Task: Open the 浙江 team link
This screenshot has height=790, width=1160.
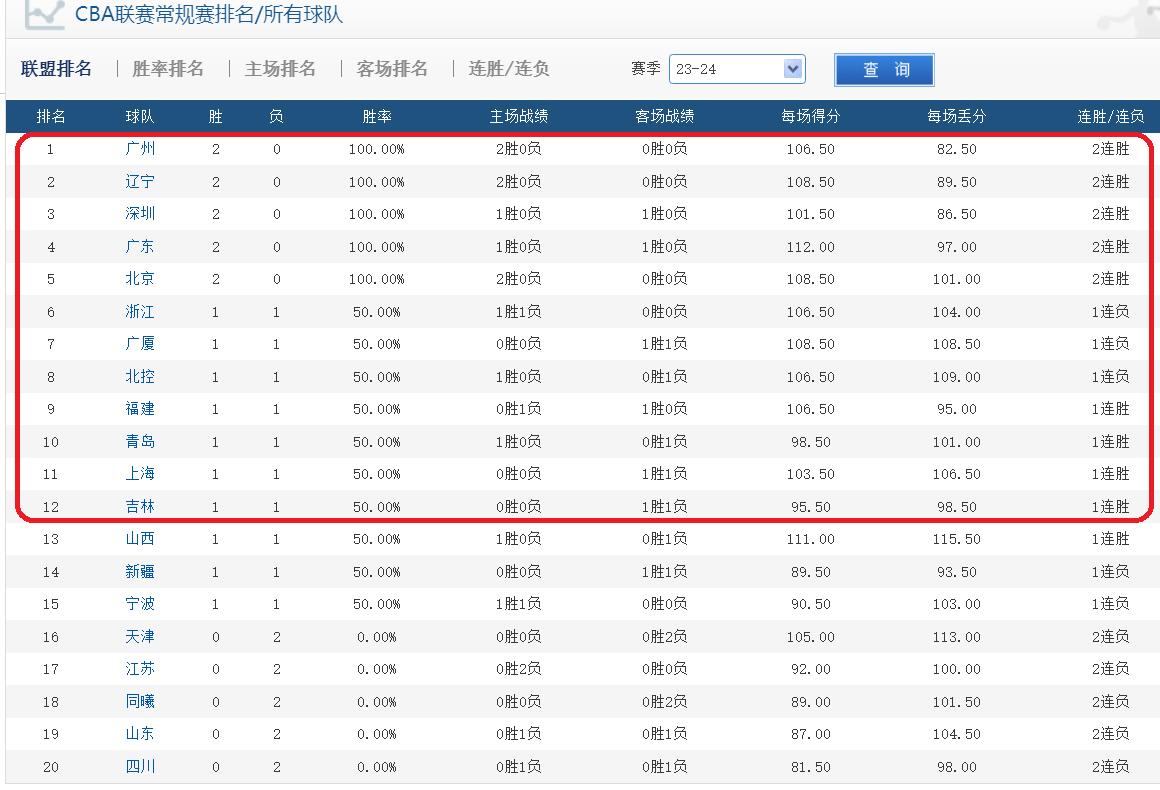Action: click(x=140, y=311)
